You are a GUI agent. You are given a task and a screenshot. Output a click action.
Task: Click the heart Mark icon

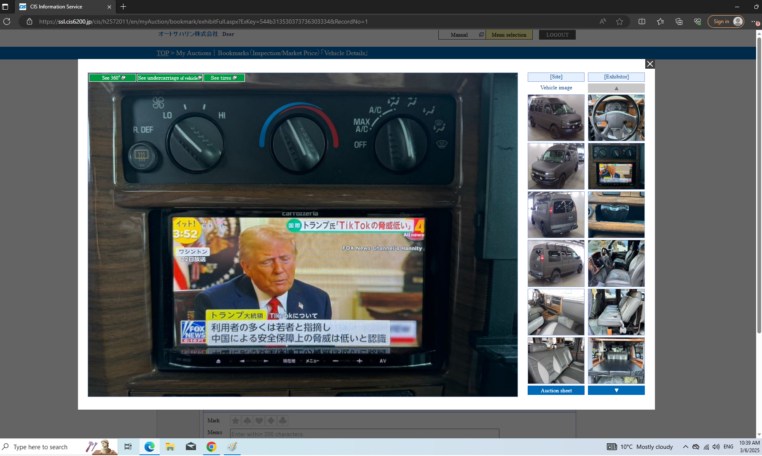click(259, 421)
